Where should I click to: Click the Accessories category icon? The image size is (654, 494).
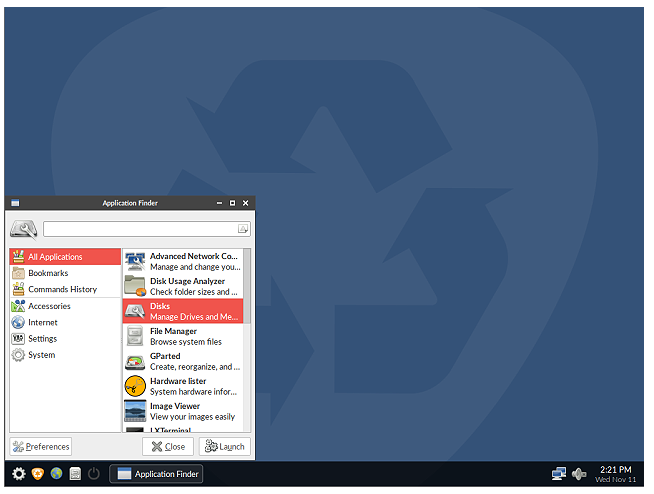point(18,306)
